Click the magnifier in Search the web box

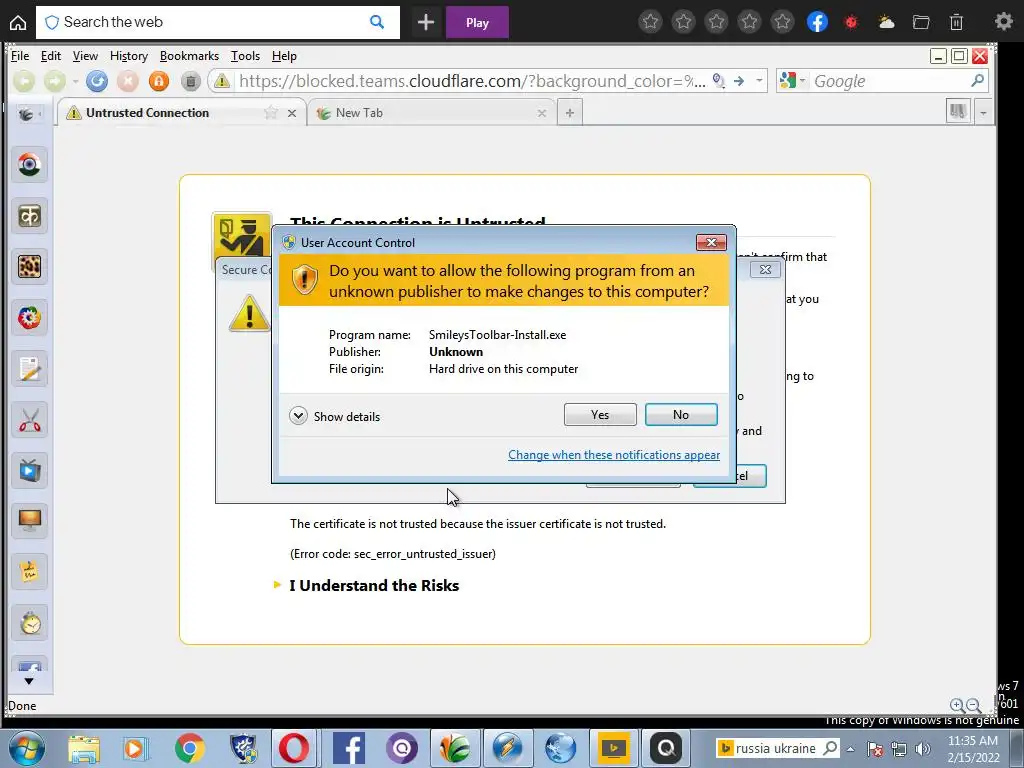pos(377,22)
